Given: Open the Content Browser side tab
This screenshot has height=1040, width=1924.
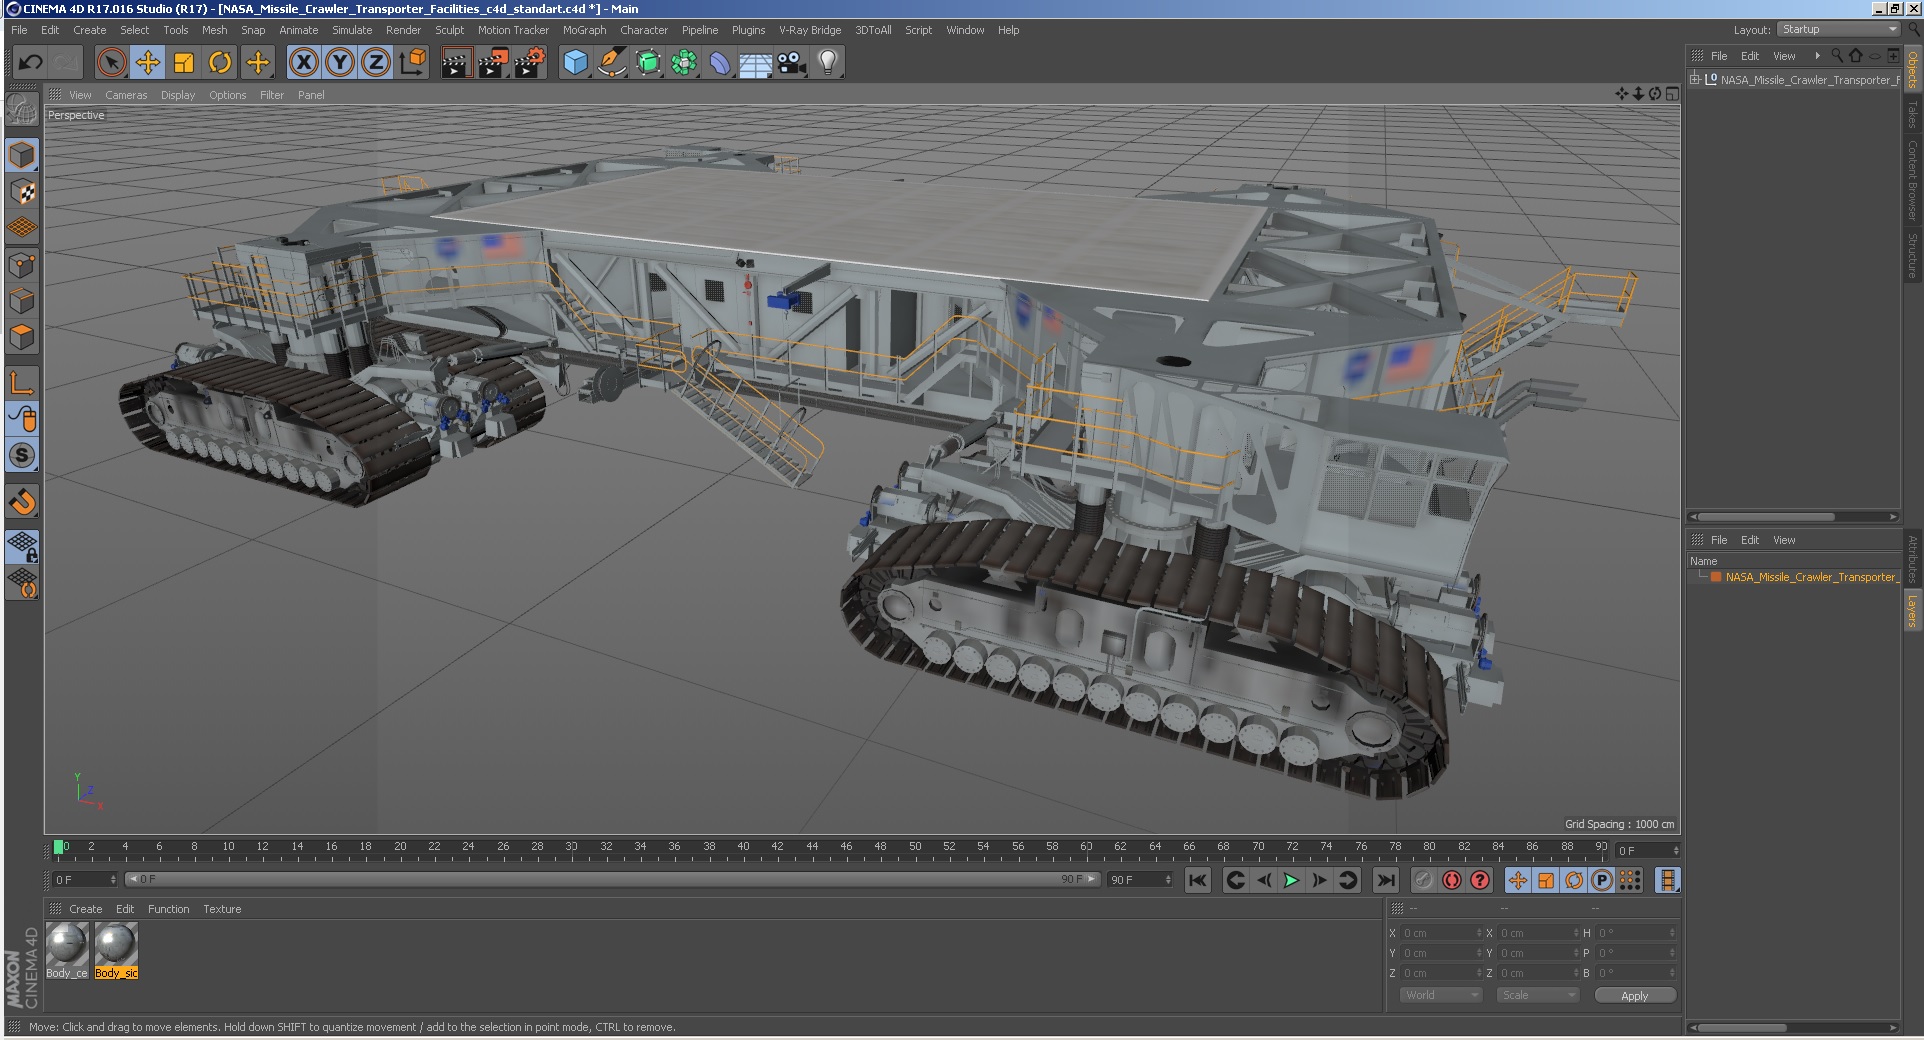Looking at the screenshot, I should pos(1912,181).
